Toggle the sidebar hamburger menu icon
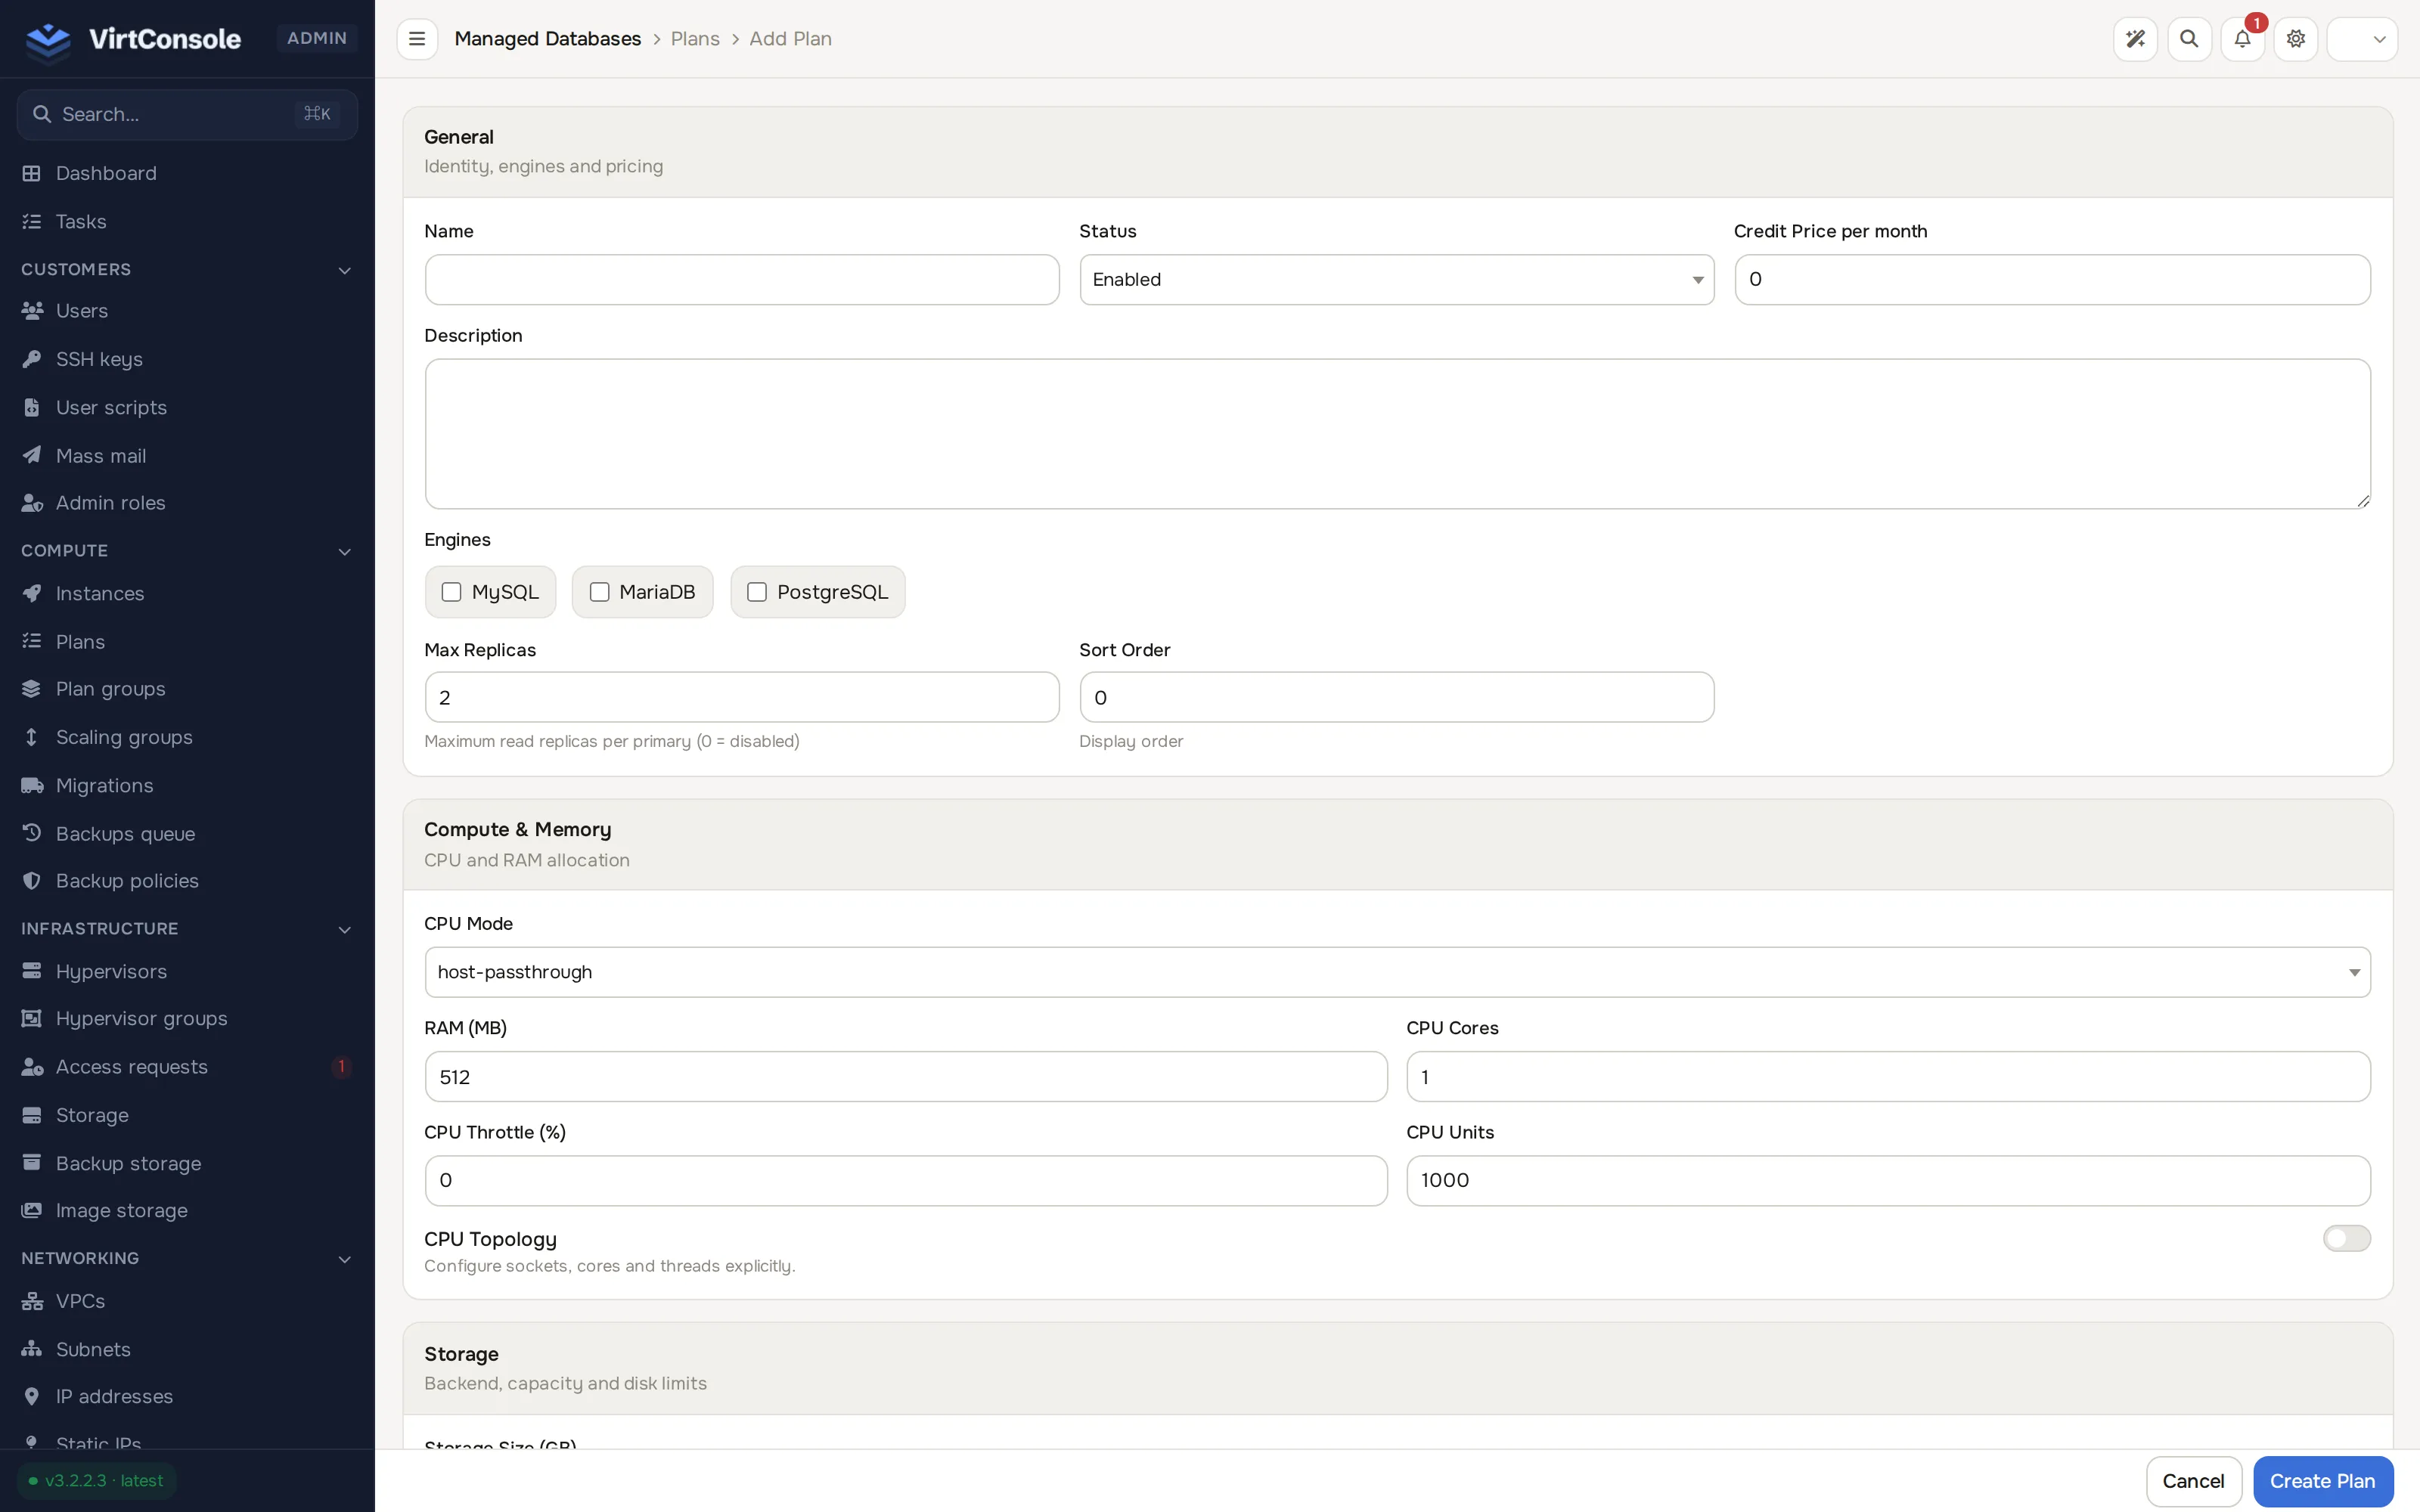This screenshot has height=1512, width=2420. click(x=417, y=39)
